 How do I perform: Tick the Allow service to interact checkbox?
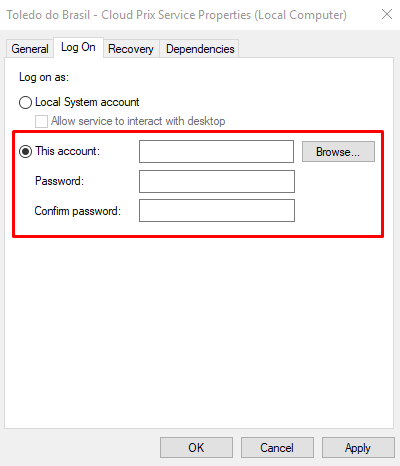coord(41,121)
